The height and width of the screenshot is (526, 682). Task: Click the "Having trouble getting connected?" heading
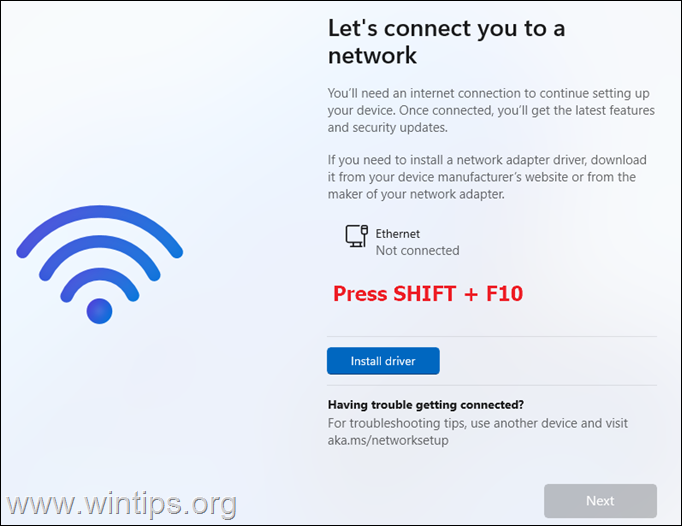click(x=426, y=405)
